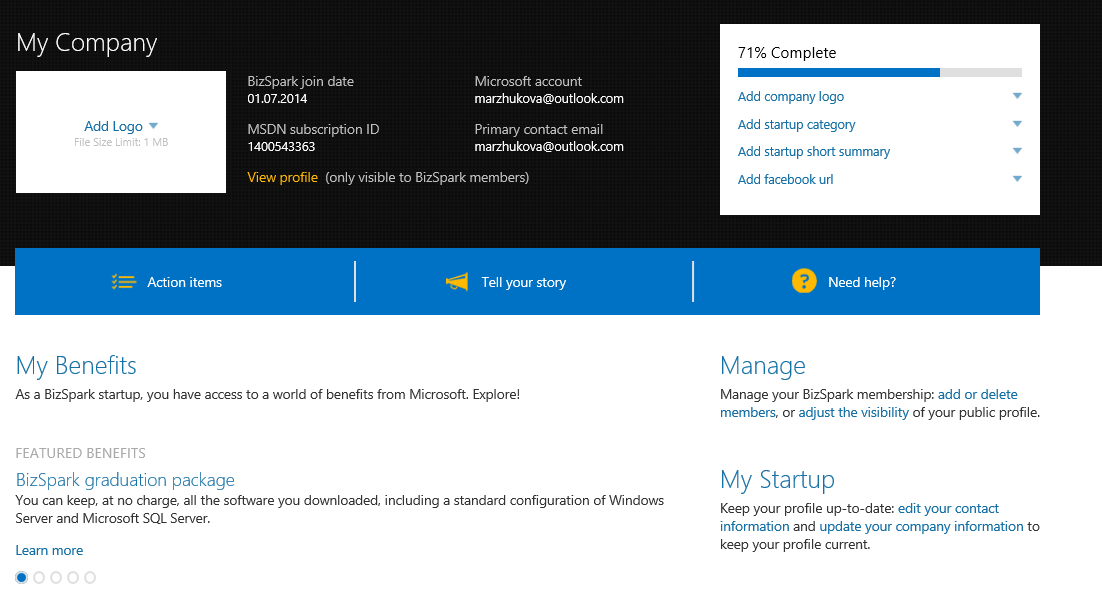Click the My Startup heading
This screenshot has width=1102, height=602.
click(777, 479)
